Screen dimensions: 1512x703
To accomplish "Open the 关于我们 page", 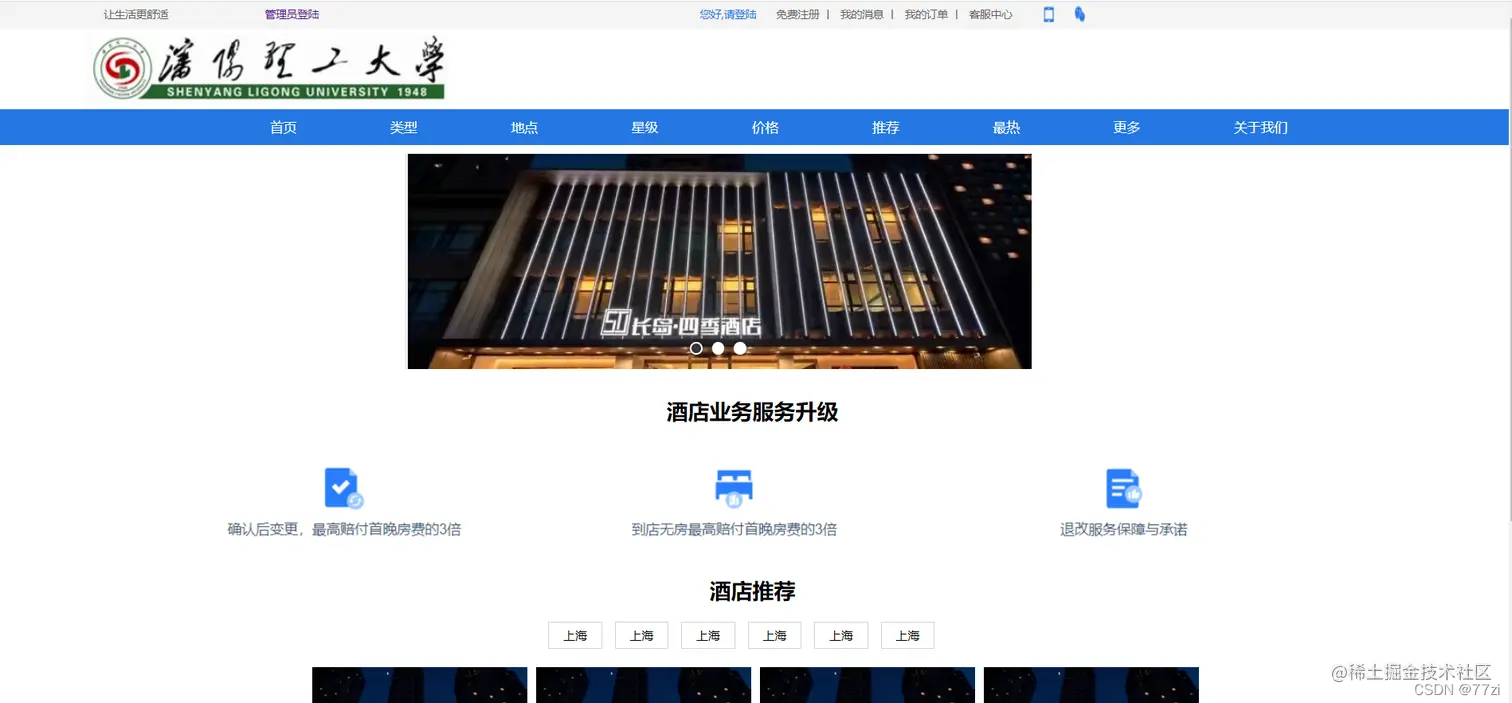I will coord(1260,127).
